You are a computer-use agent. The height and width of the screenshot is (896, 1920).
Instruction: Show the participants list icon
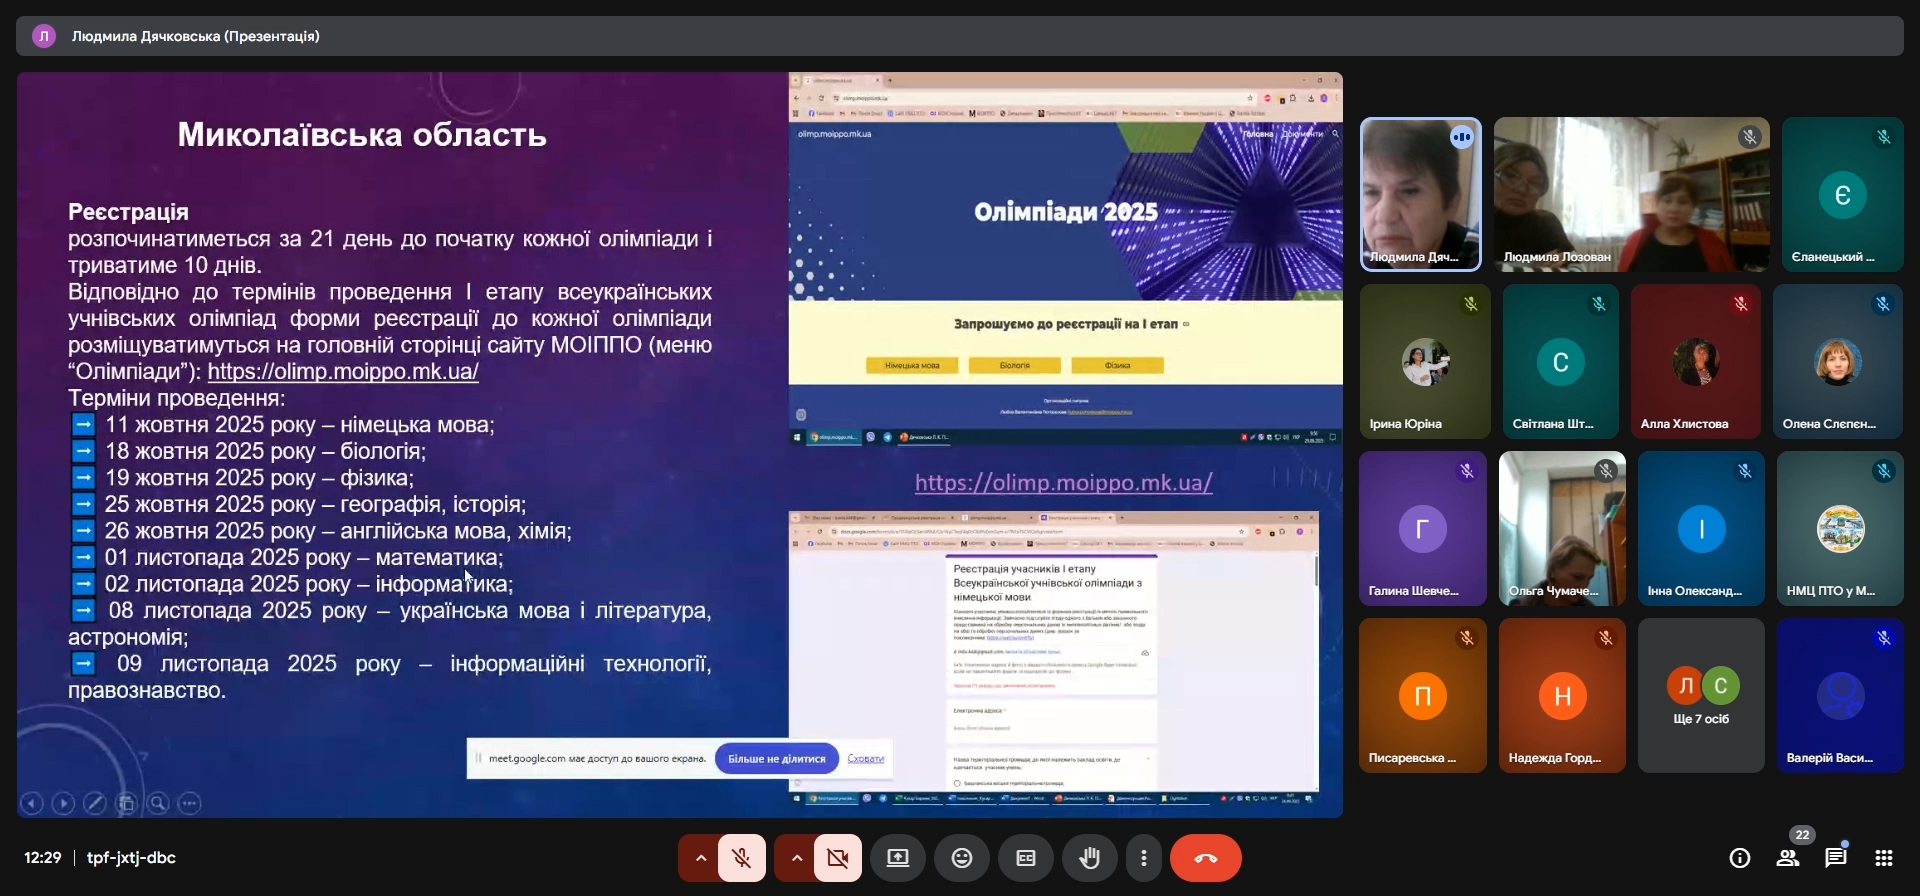pos(1788,858)
